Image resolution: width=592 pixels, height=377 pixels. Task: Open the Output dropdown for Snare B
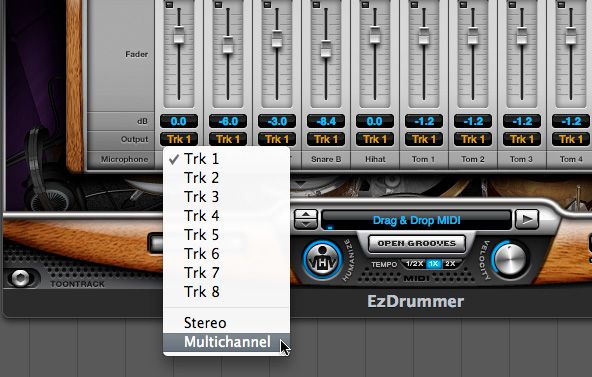[326, 139]
